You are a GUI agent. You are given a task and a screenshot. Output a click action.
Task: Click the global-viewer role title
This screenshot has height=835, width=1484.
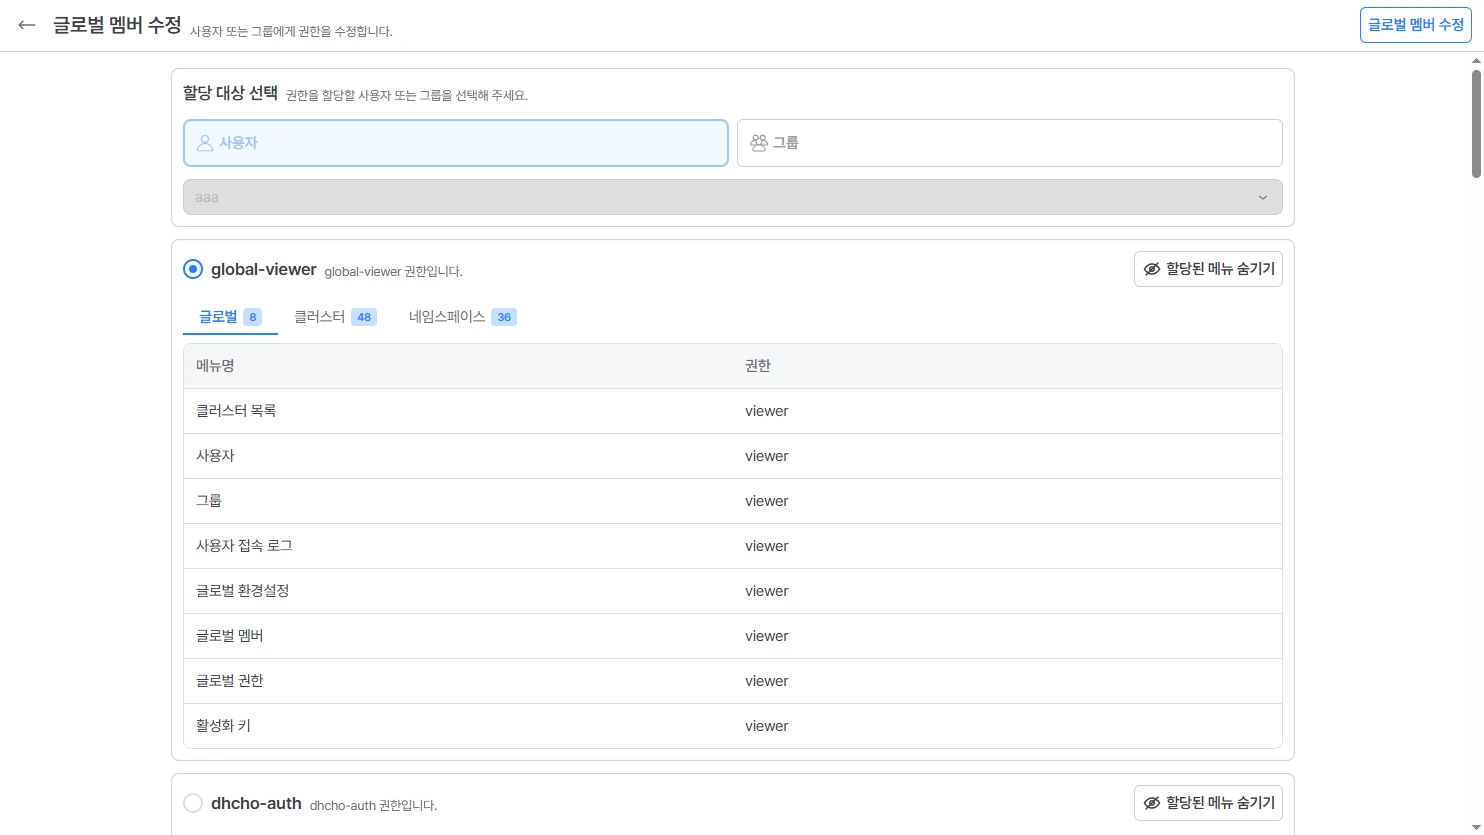(x=264, y=269)
